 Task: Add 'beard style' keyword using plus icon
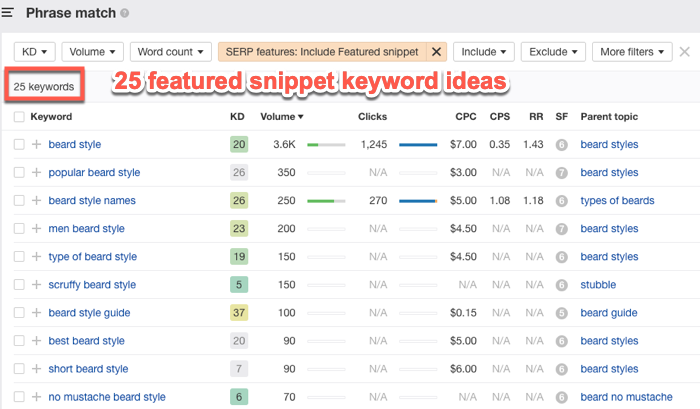tap(36, 145)
